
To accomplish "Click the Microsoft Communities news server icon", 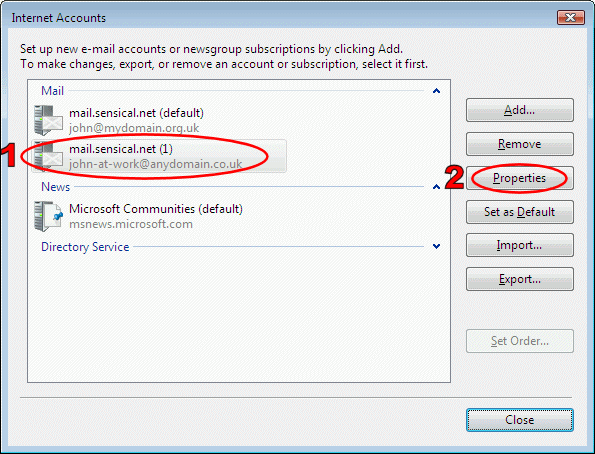I will point(48,216).
